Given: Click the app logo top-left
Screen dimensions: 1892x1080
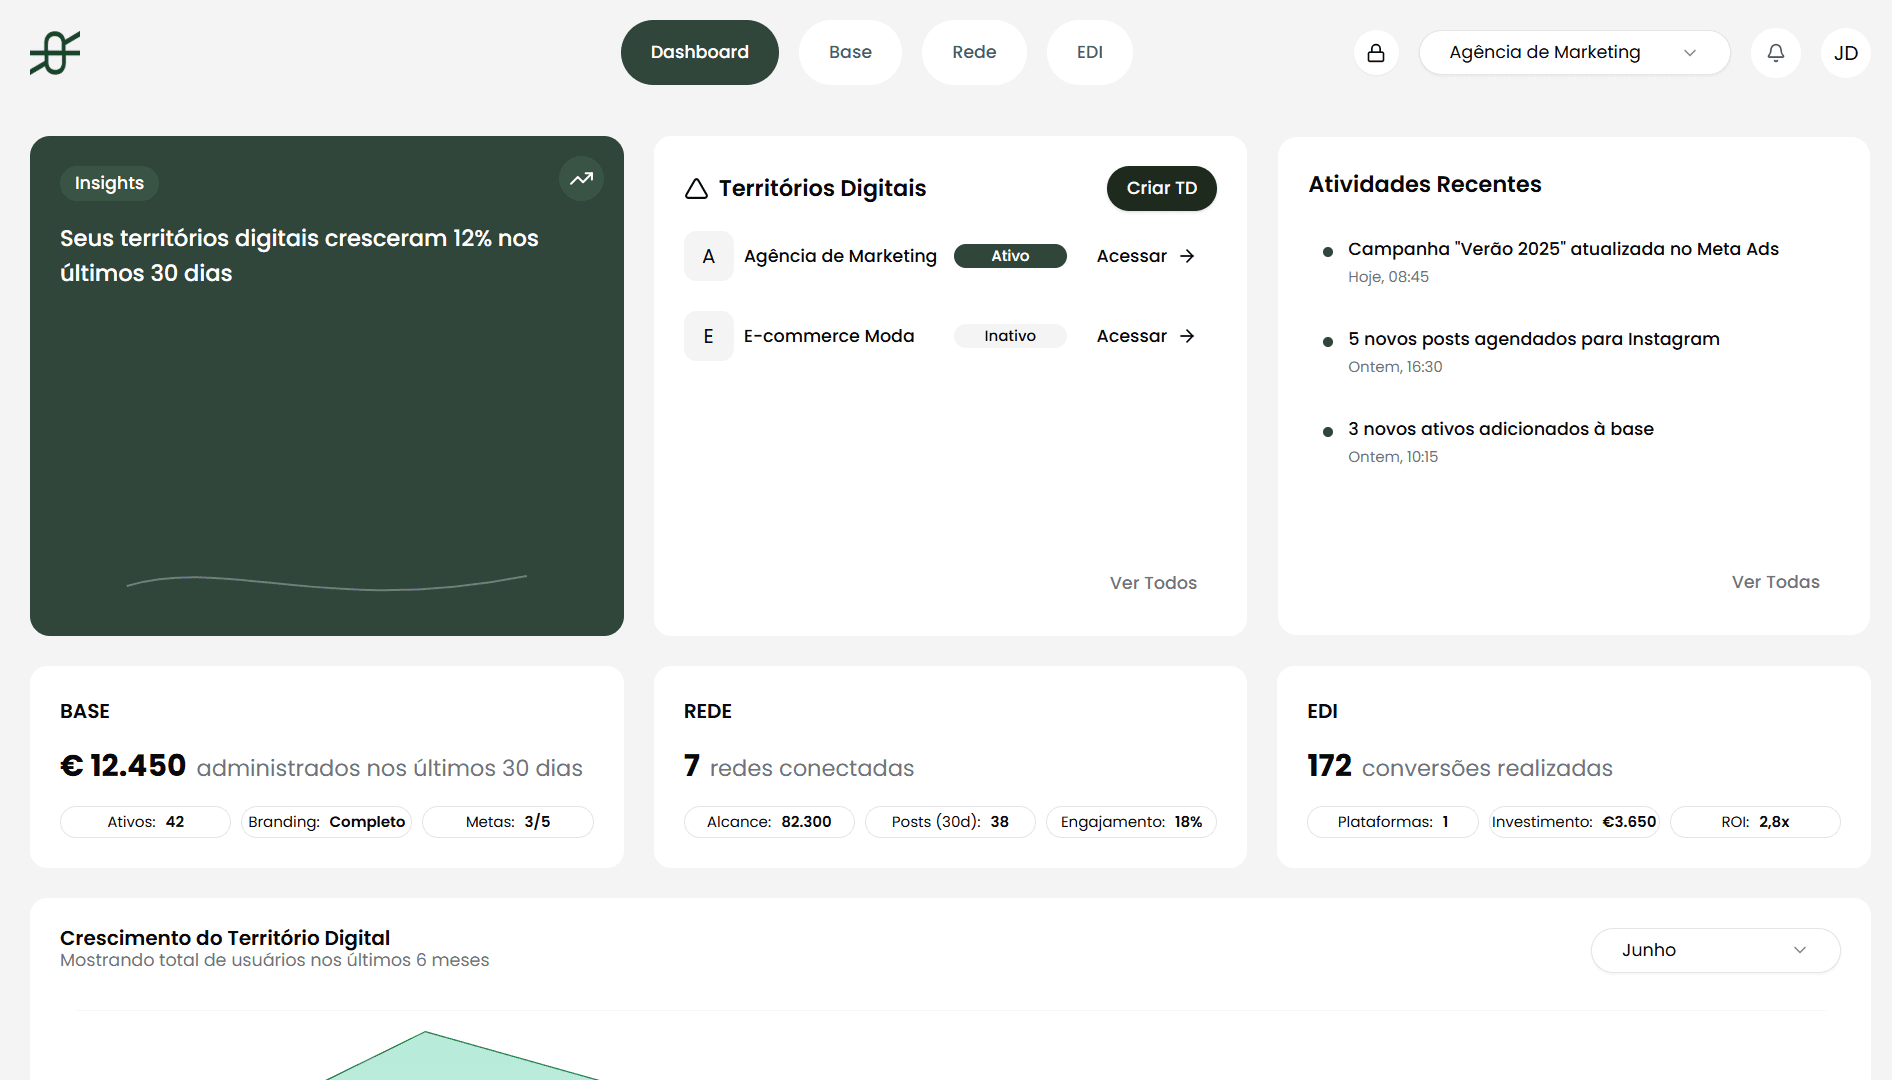Looking at the screenshot, I should (55, 52).
